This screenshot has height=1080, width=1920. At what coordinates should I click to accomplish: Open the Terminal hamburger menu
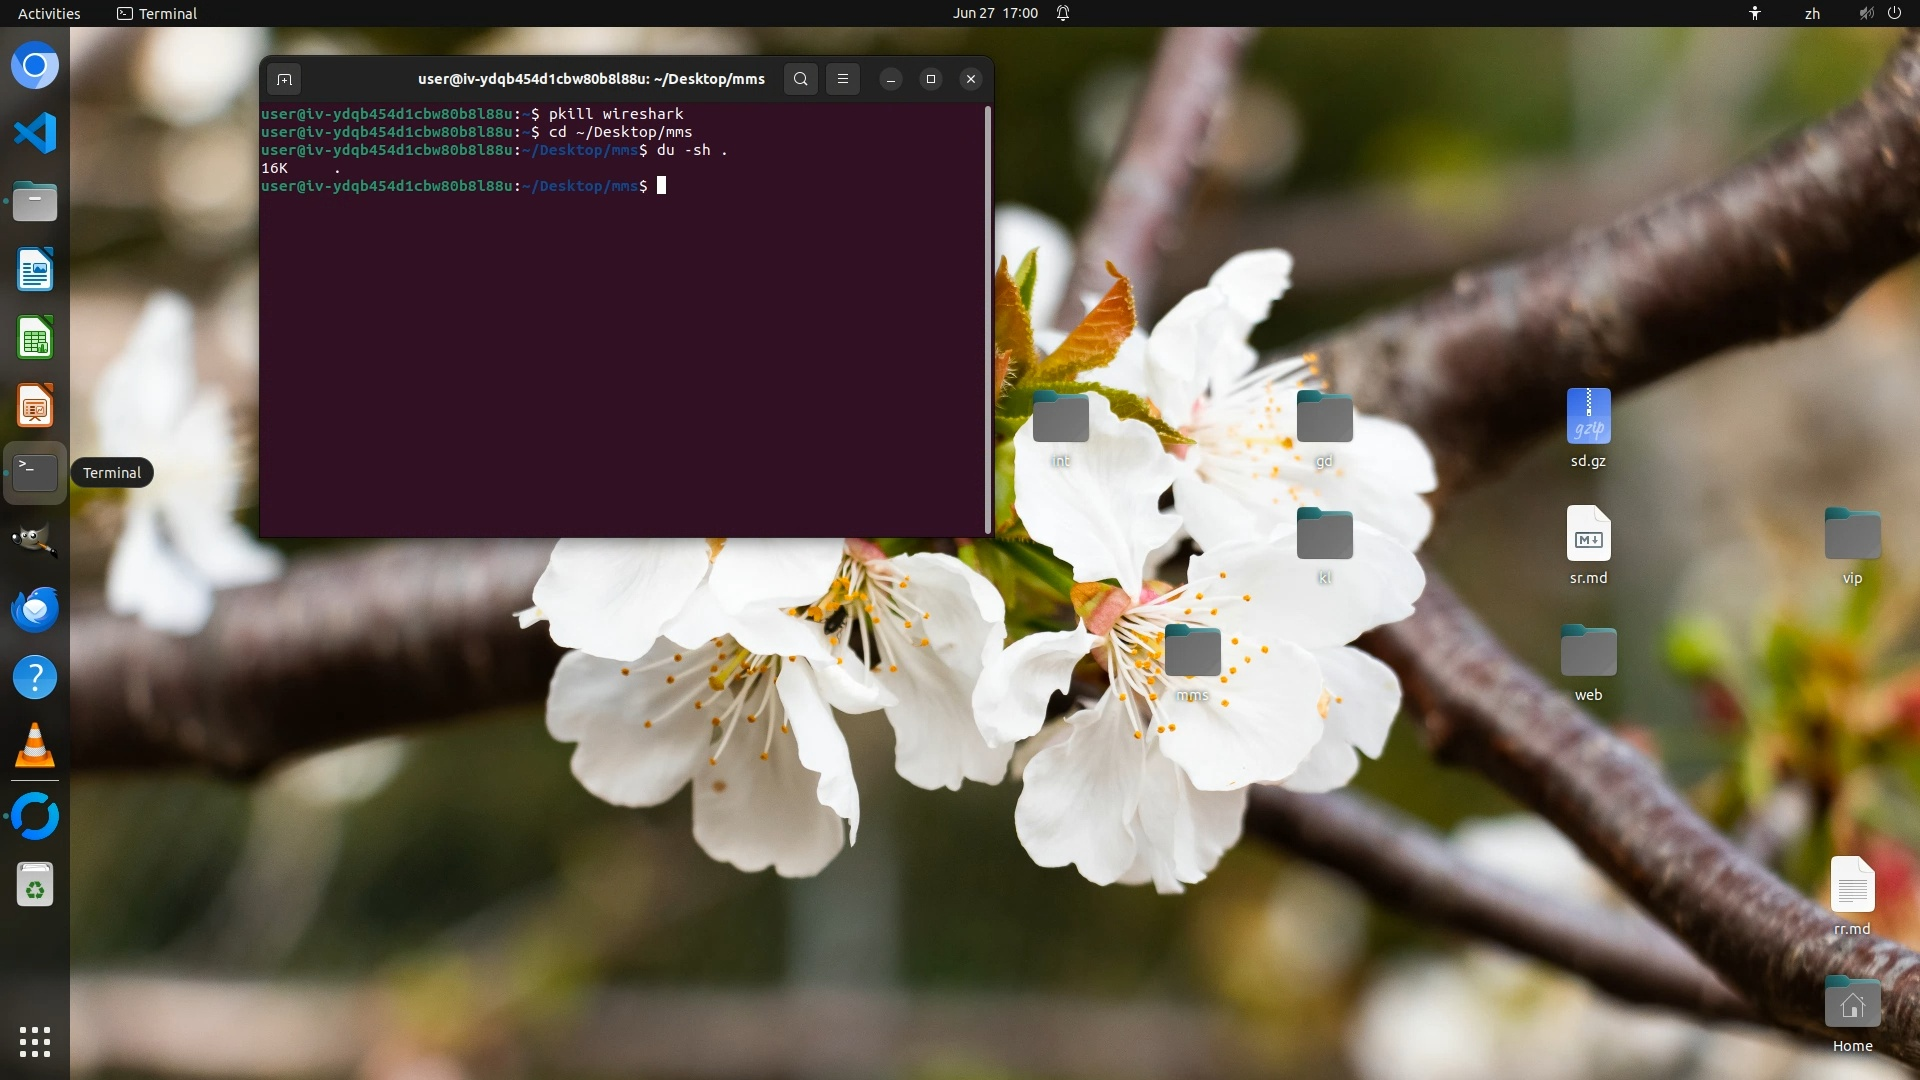point(843,79)
